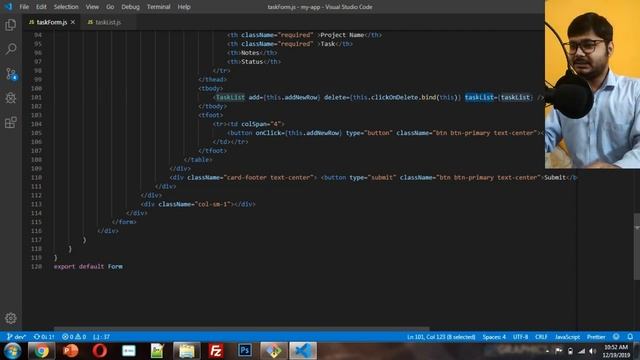Open PowerPoint from the taskbar
This screenshot has height=360, width=640.
pyautogui.click(x=71, y=351)
